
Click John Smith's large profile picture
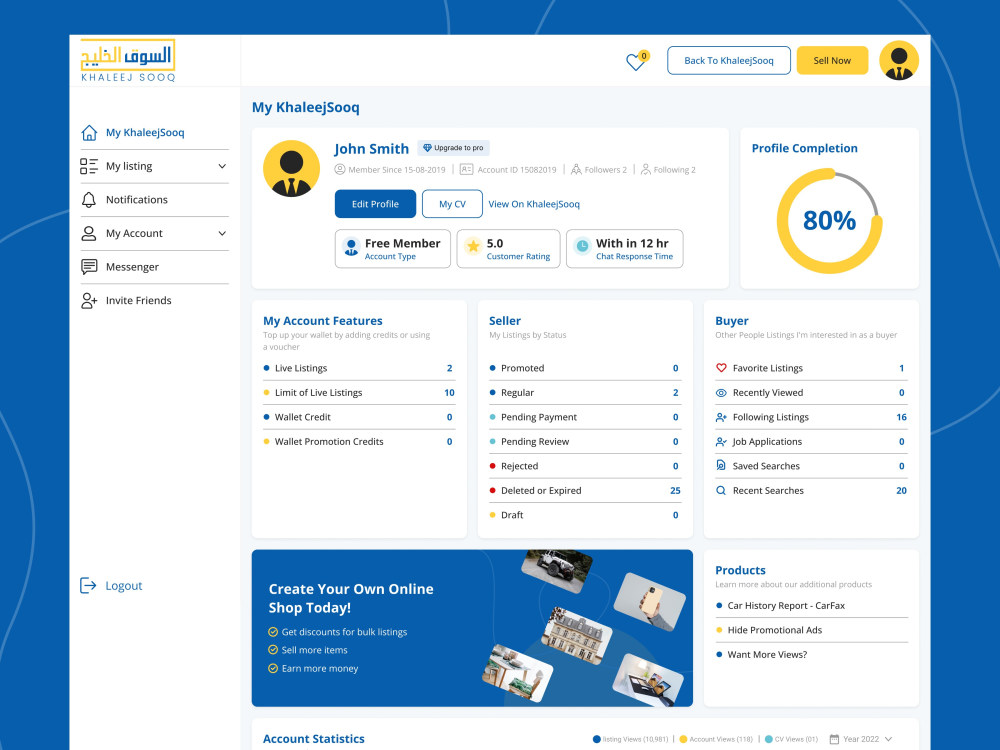(291, 168)
